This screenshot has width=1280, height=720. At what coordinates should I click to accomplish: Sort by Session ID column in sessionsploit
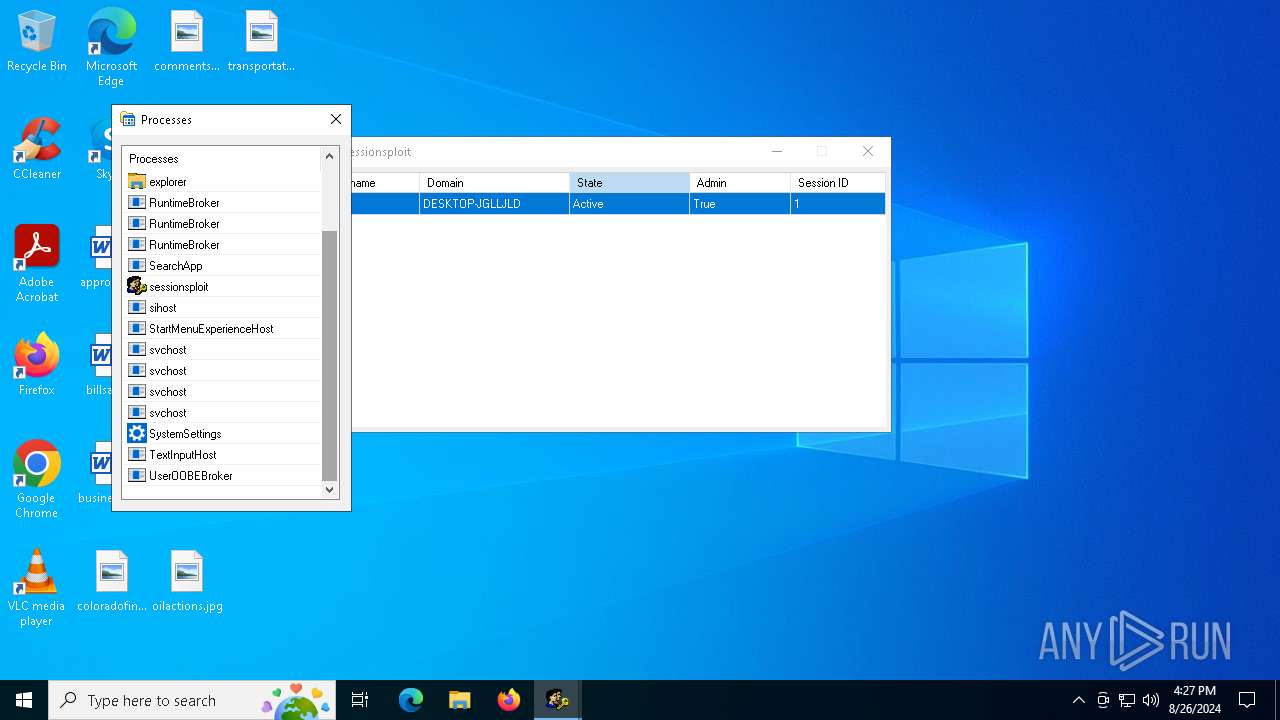pos(837,183)
